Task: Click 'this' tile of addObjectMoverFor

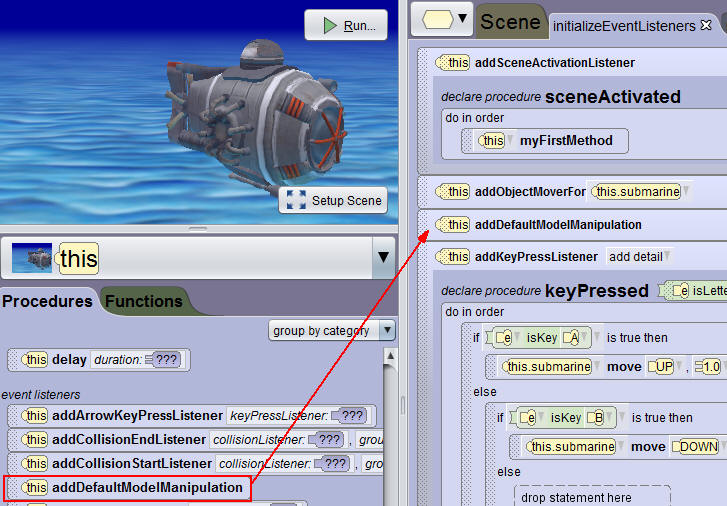Action: click(x=453, y=192)
